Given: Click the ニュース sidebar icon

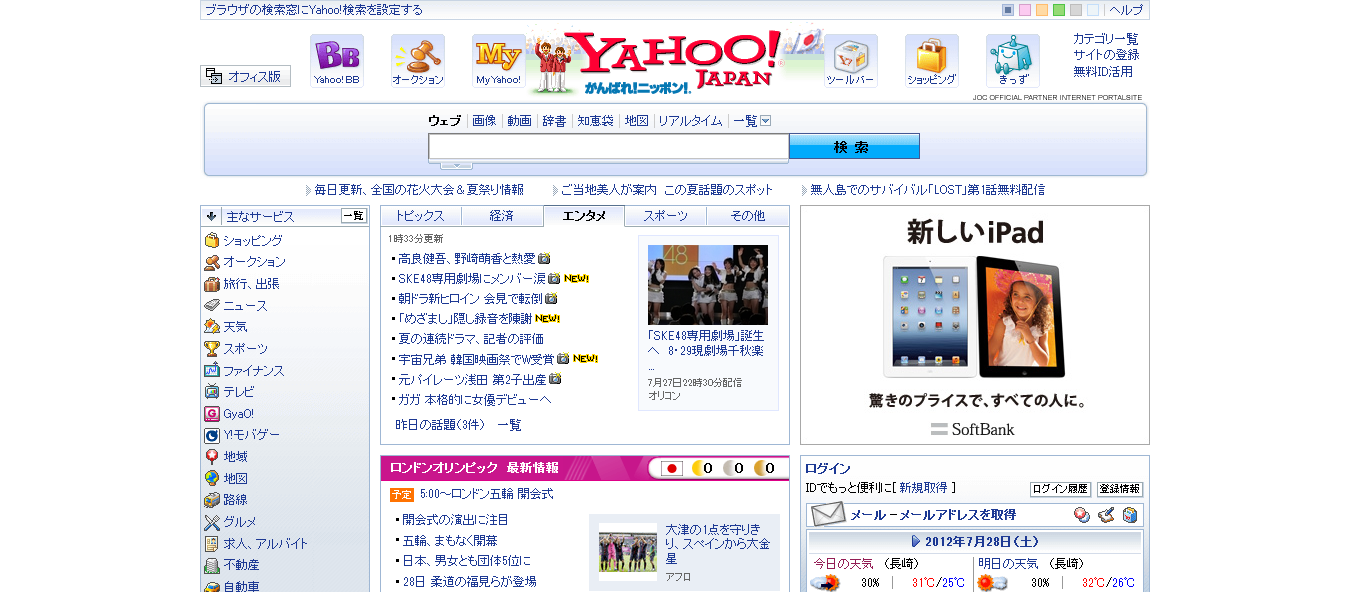Looking at the screenshot, I should [x=212, y=305].
